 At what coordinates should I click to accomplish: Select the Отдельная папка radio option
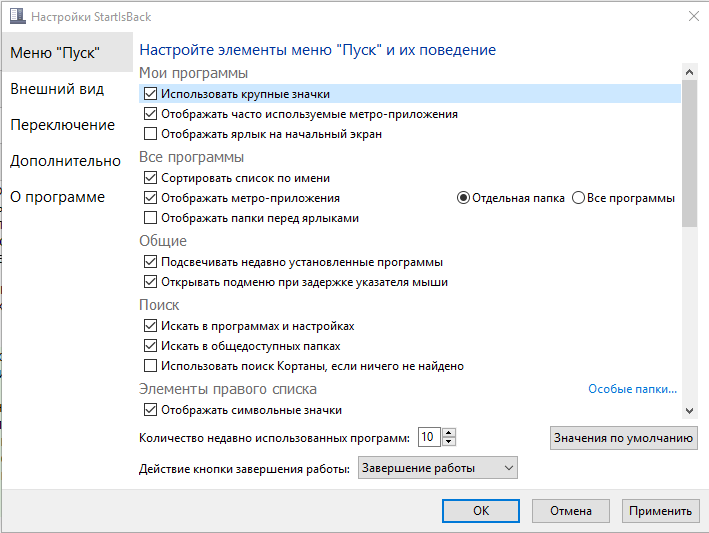point(463,198)
